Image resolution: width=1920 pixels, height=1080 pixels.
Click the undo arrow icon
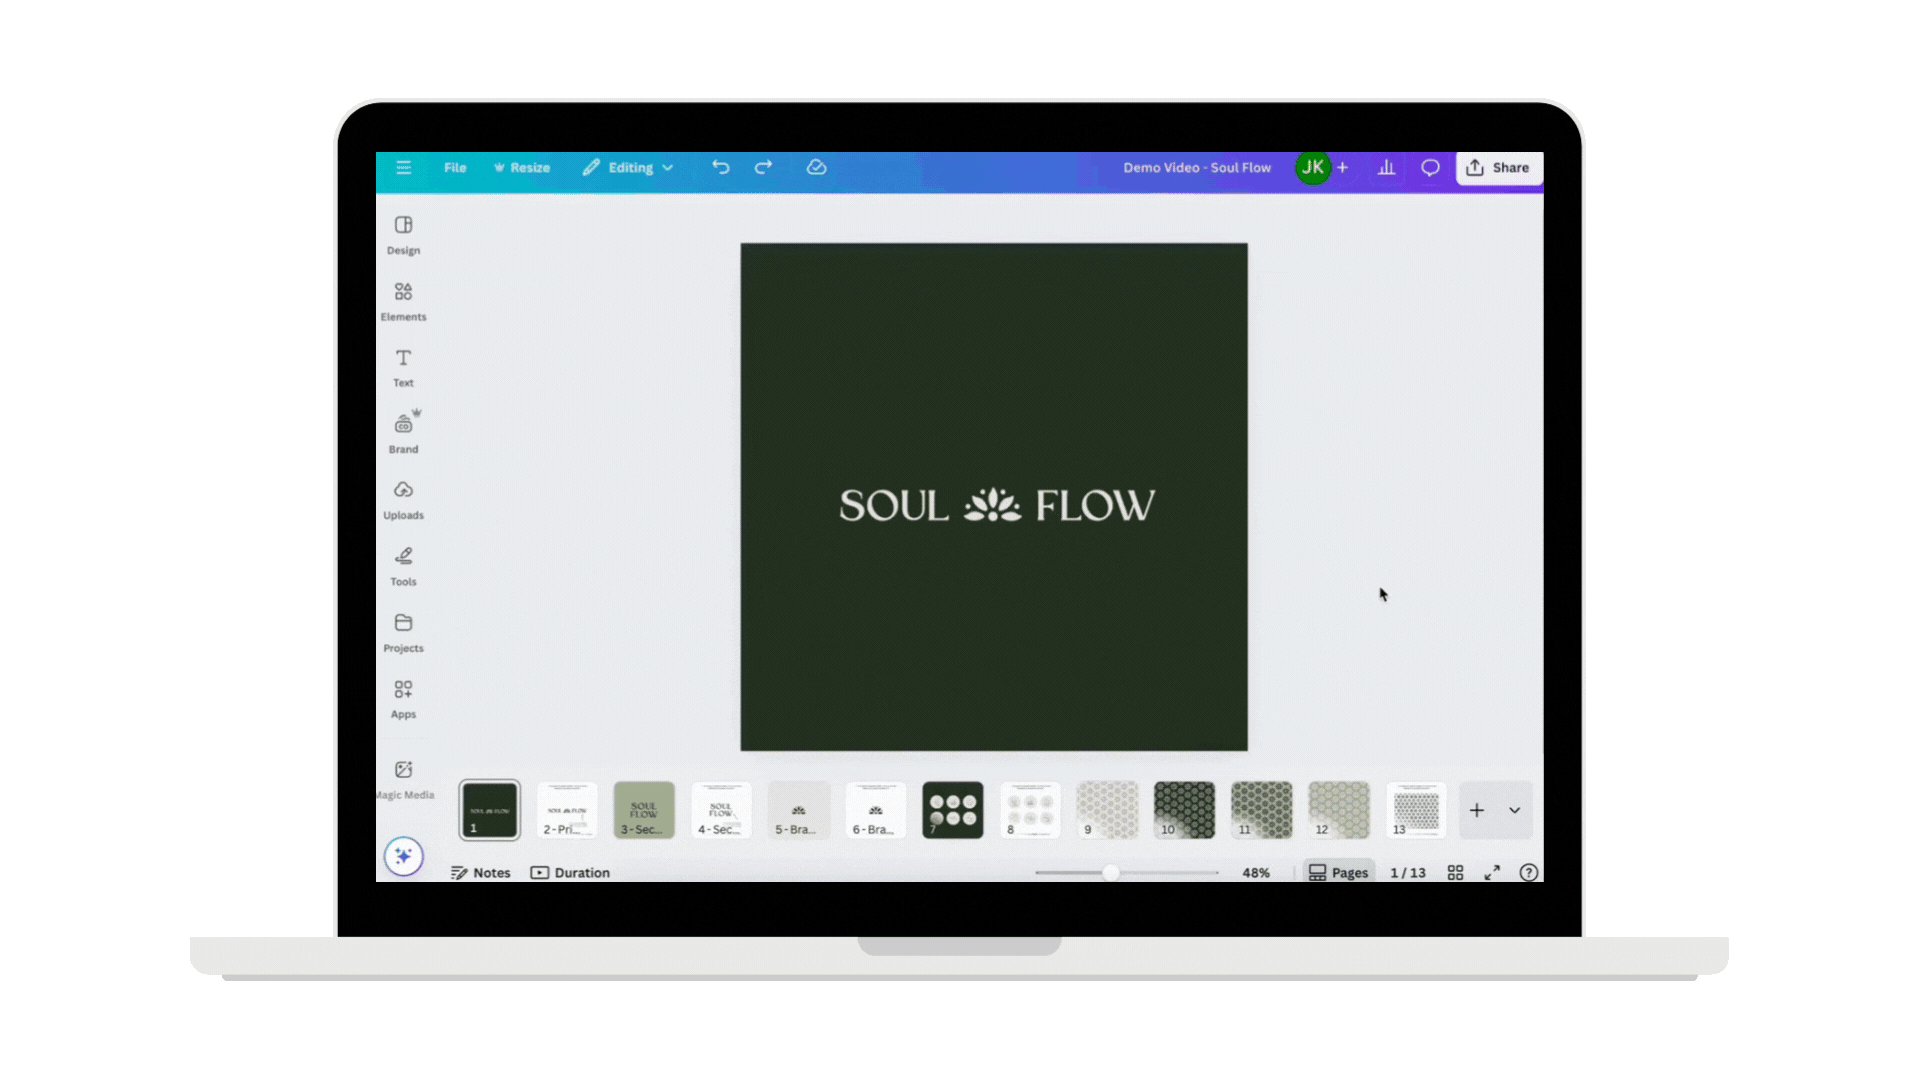click(720, 167)
